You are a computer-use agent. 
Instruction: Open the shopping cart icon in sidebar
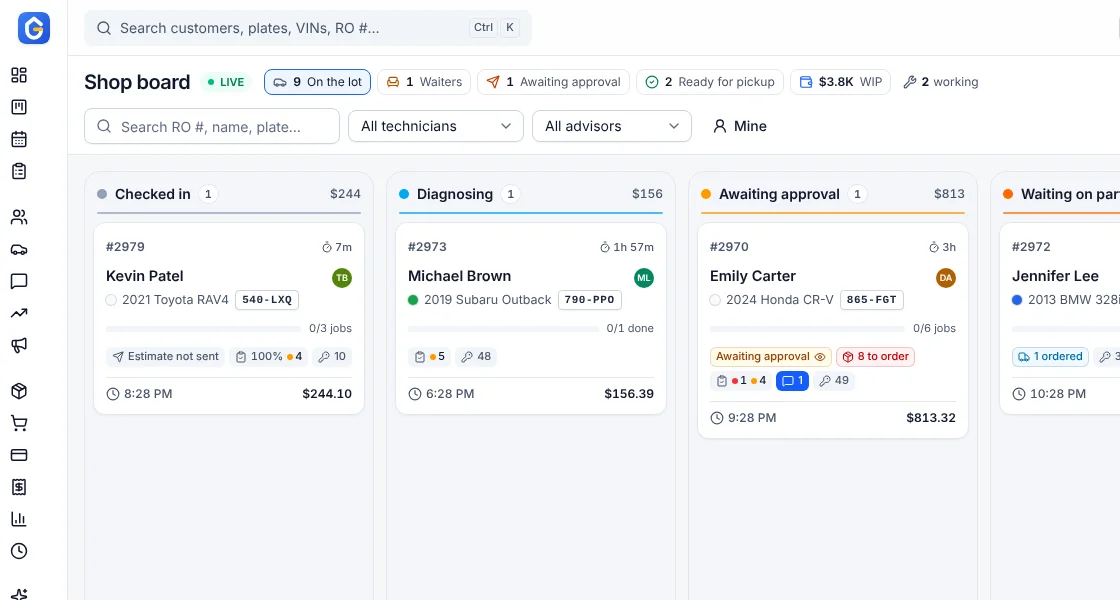click(x=19, y=423)
